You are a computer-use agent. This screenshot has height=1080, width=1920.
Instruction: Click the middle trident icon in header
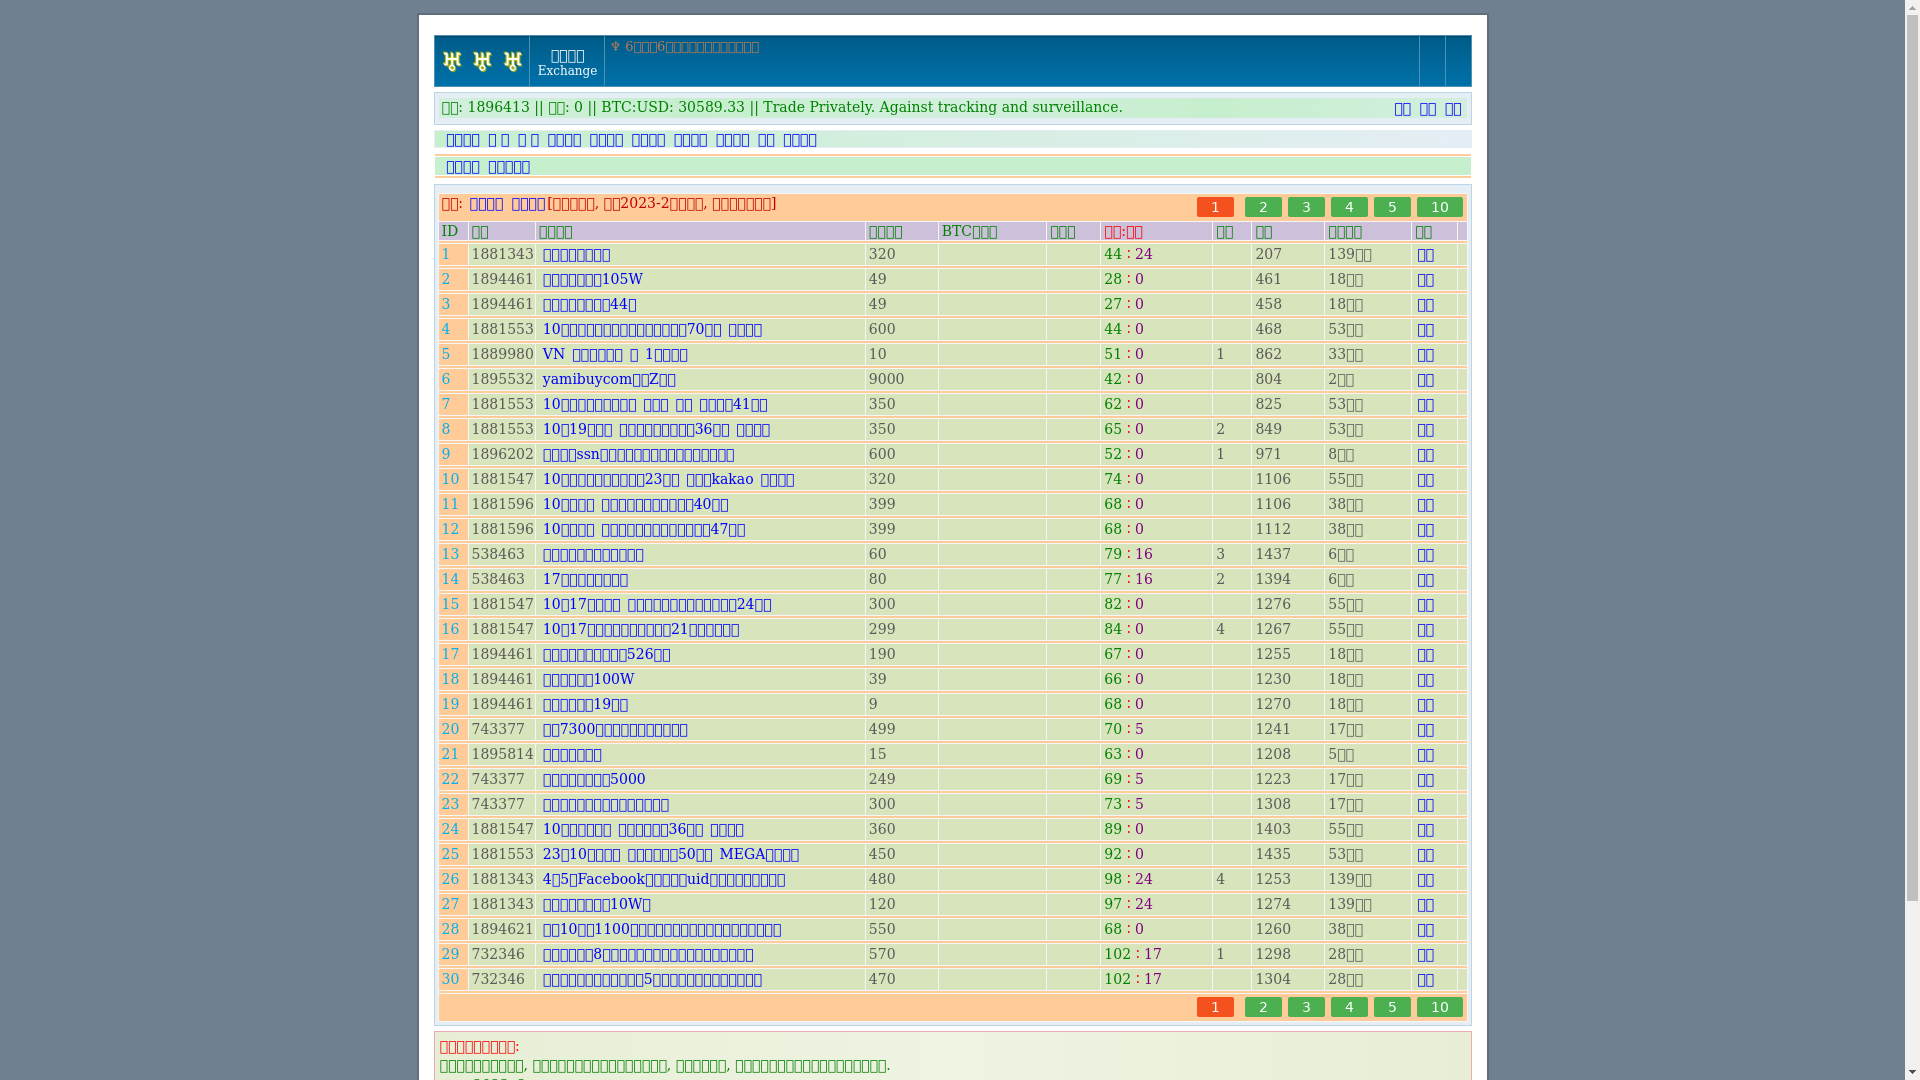(482, 61)
